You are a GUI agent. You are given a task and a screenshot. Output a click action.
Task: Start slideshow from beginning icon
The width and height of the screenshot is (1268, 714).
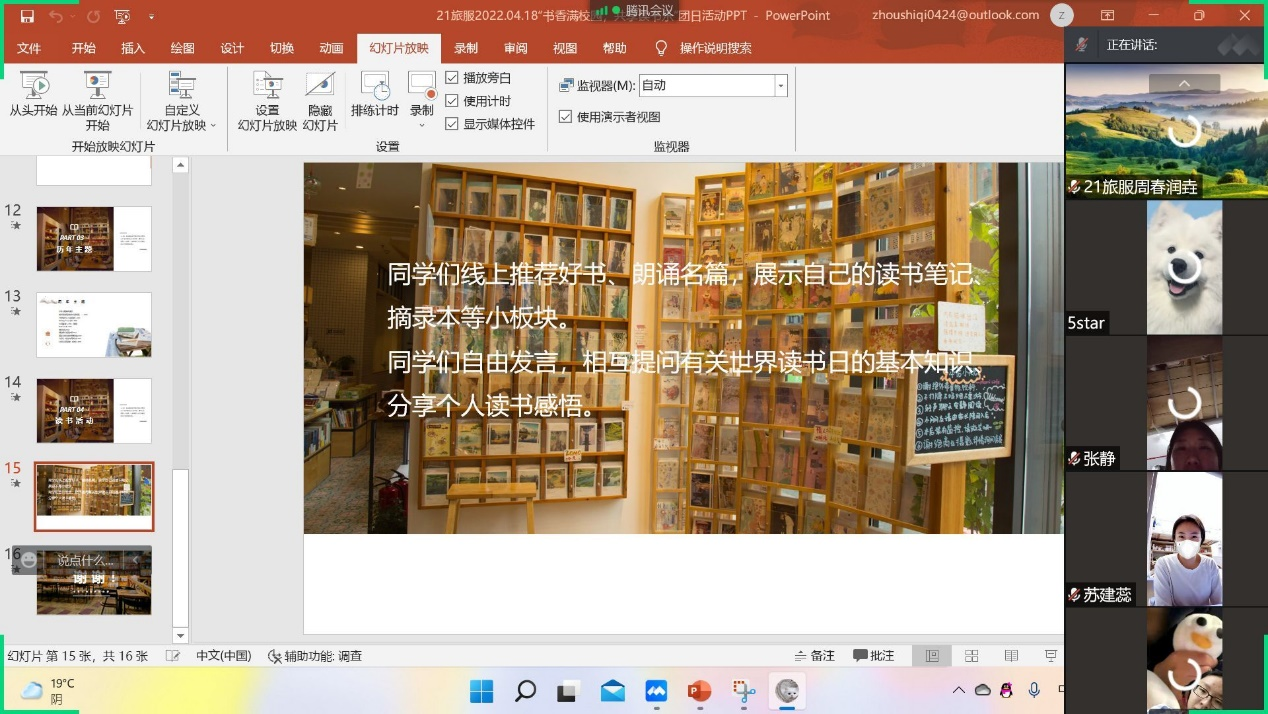(33, 87)
